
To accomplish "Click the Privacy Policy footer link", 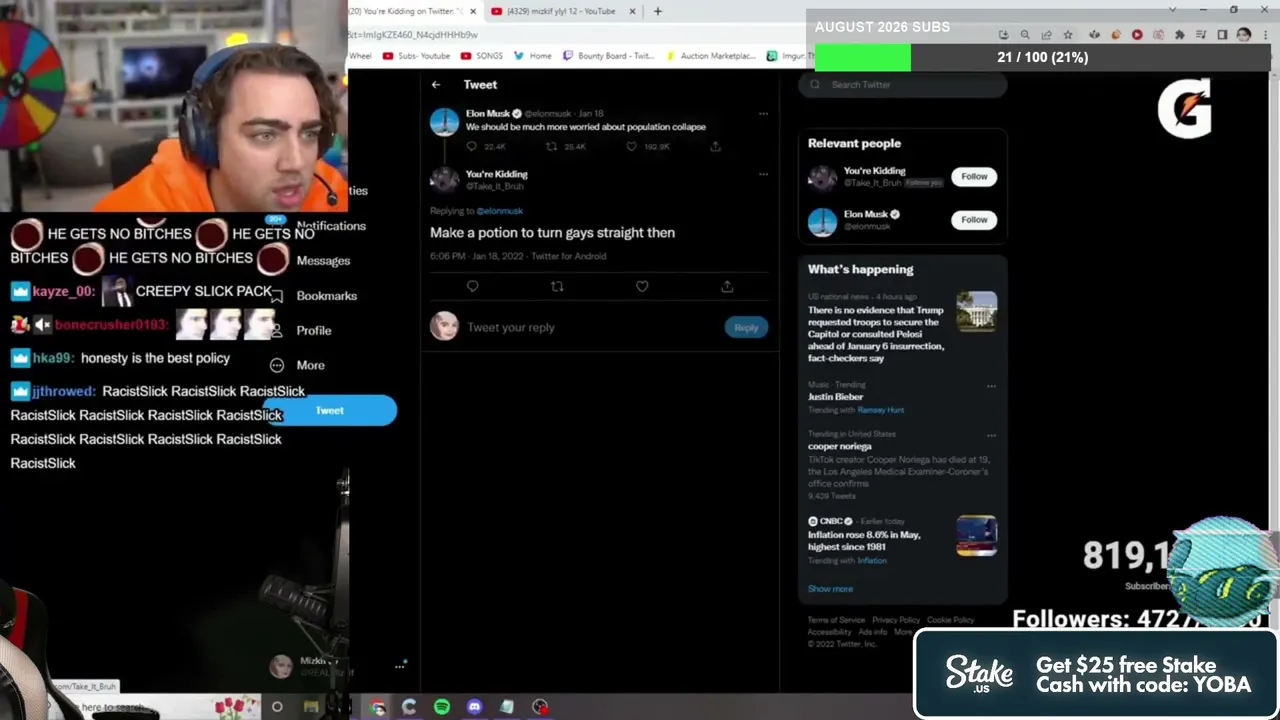I will point(896,620).
